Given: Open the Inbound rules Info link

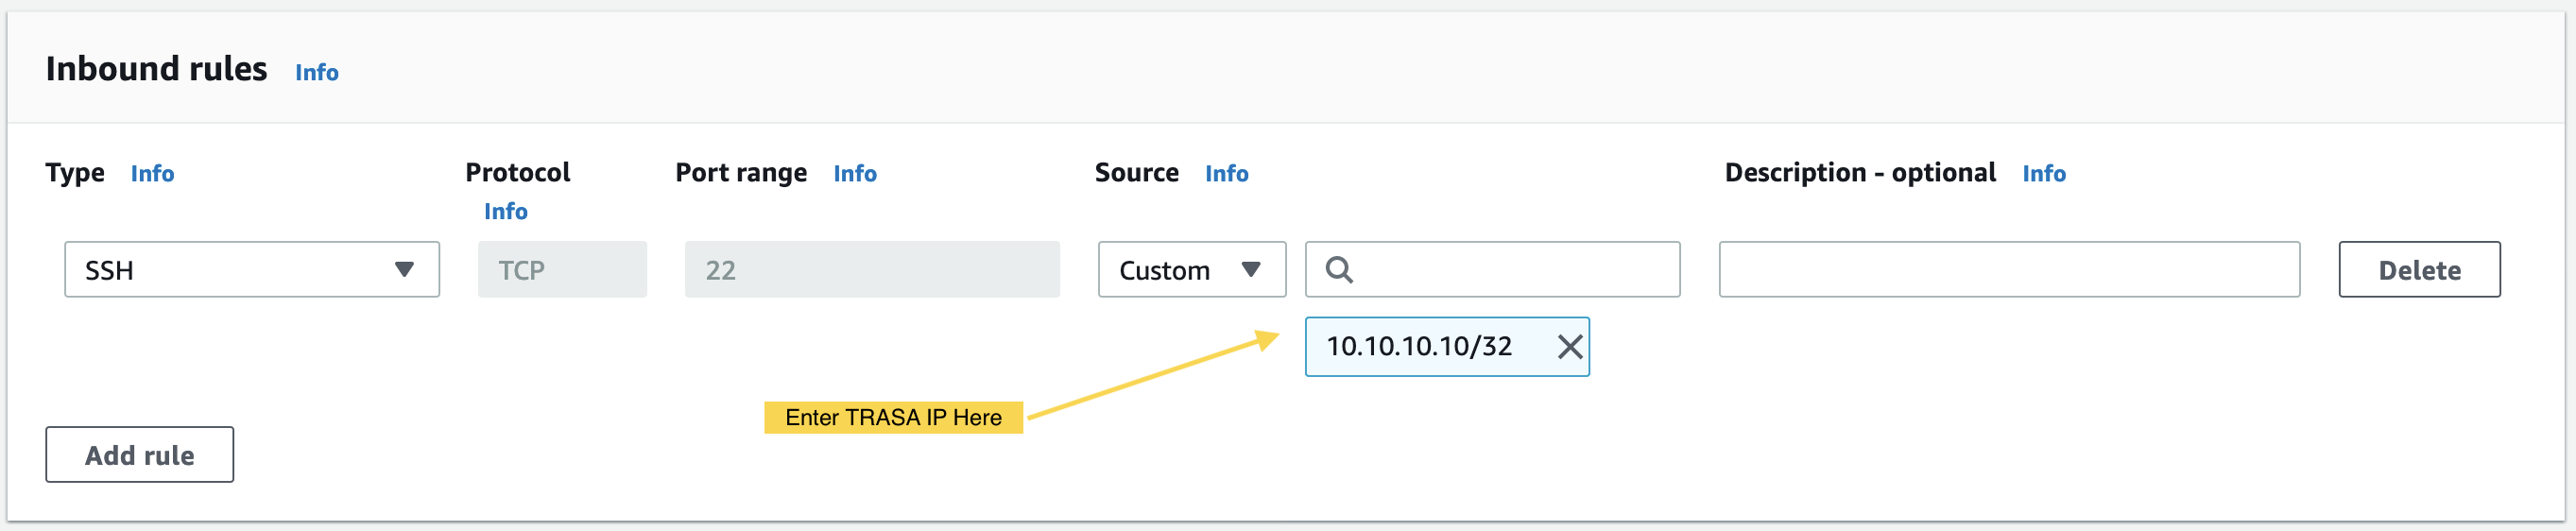Looking at the screenshot, I should (x=316, y=73).
